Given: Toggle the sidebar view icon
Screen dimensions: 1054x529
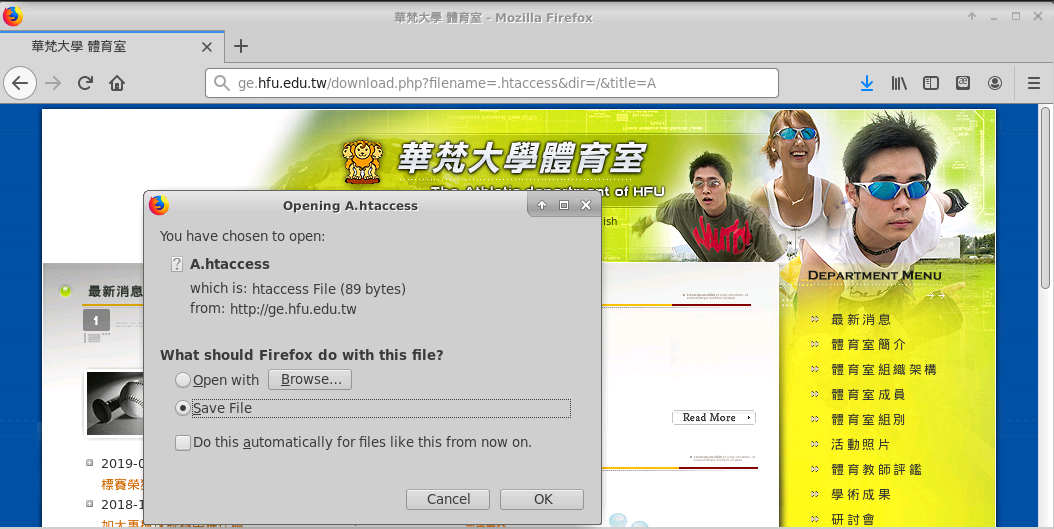Looking at the screenshot, I should pyautogui.click(x=931, y=83).
